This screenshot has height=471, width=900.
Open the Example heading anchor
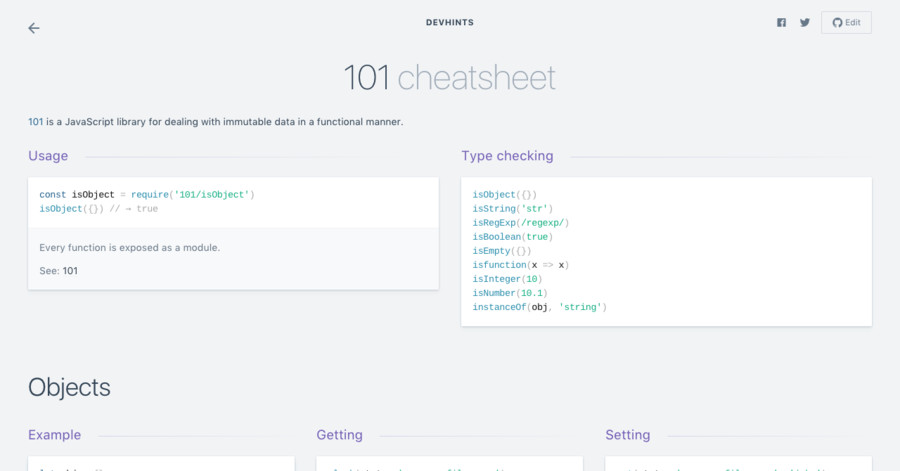tap(55, 435)
